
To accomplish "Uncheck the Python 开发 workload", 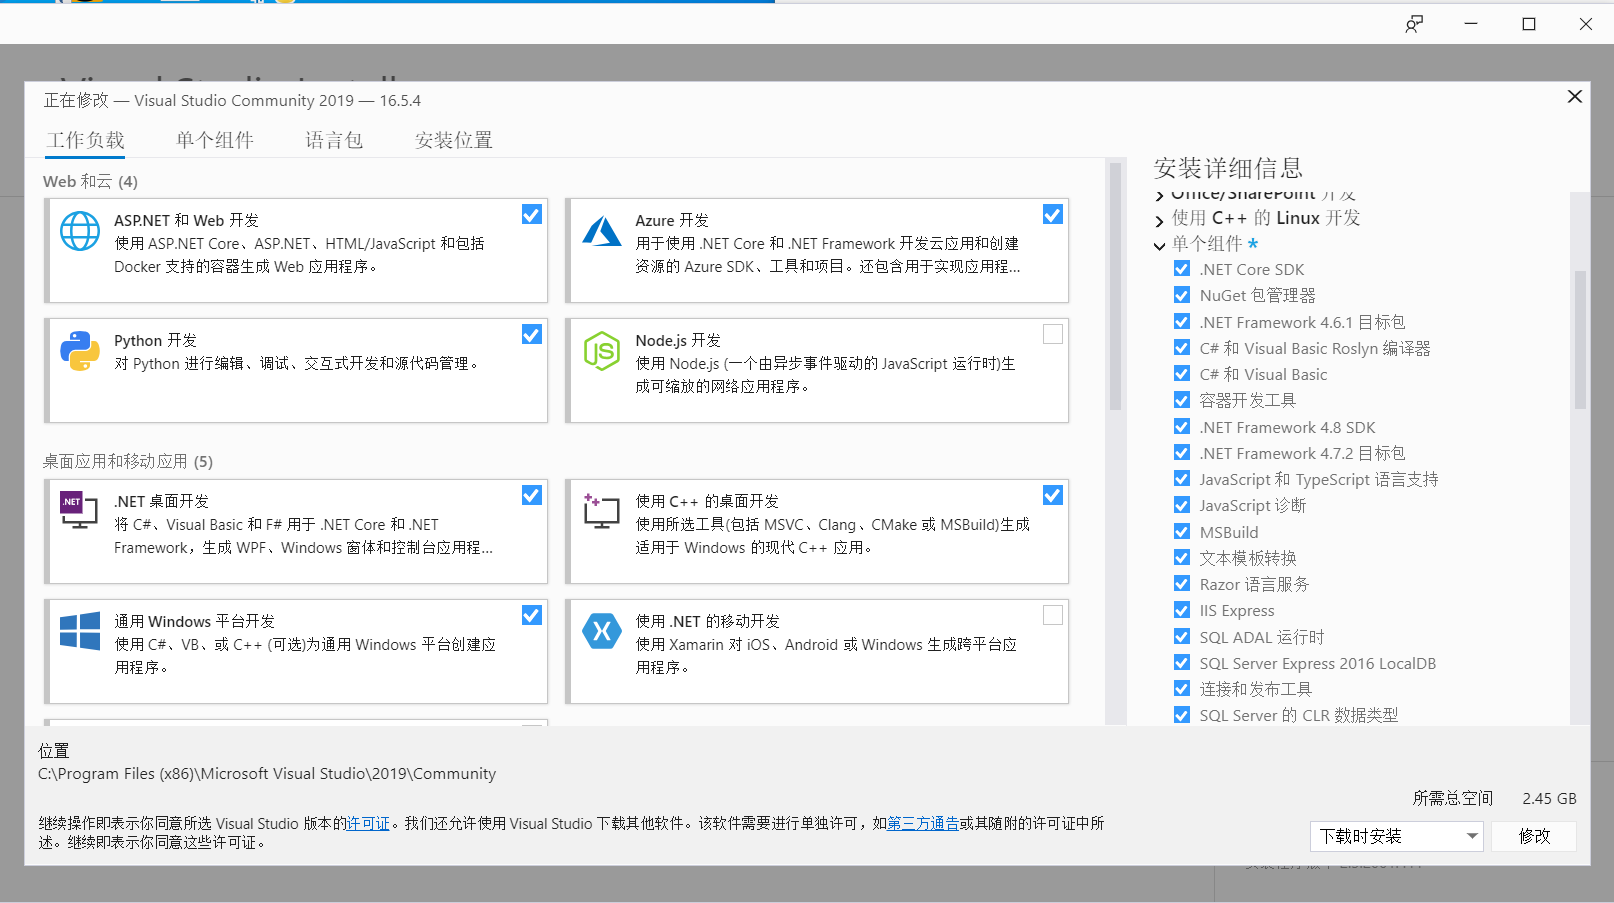I will tap(532, 334).
